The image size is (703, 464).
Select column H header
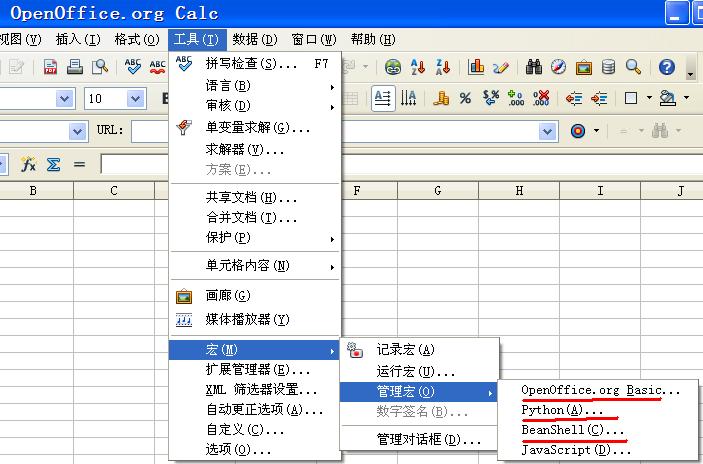pyautogui.click(x=519, y=191)
